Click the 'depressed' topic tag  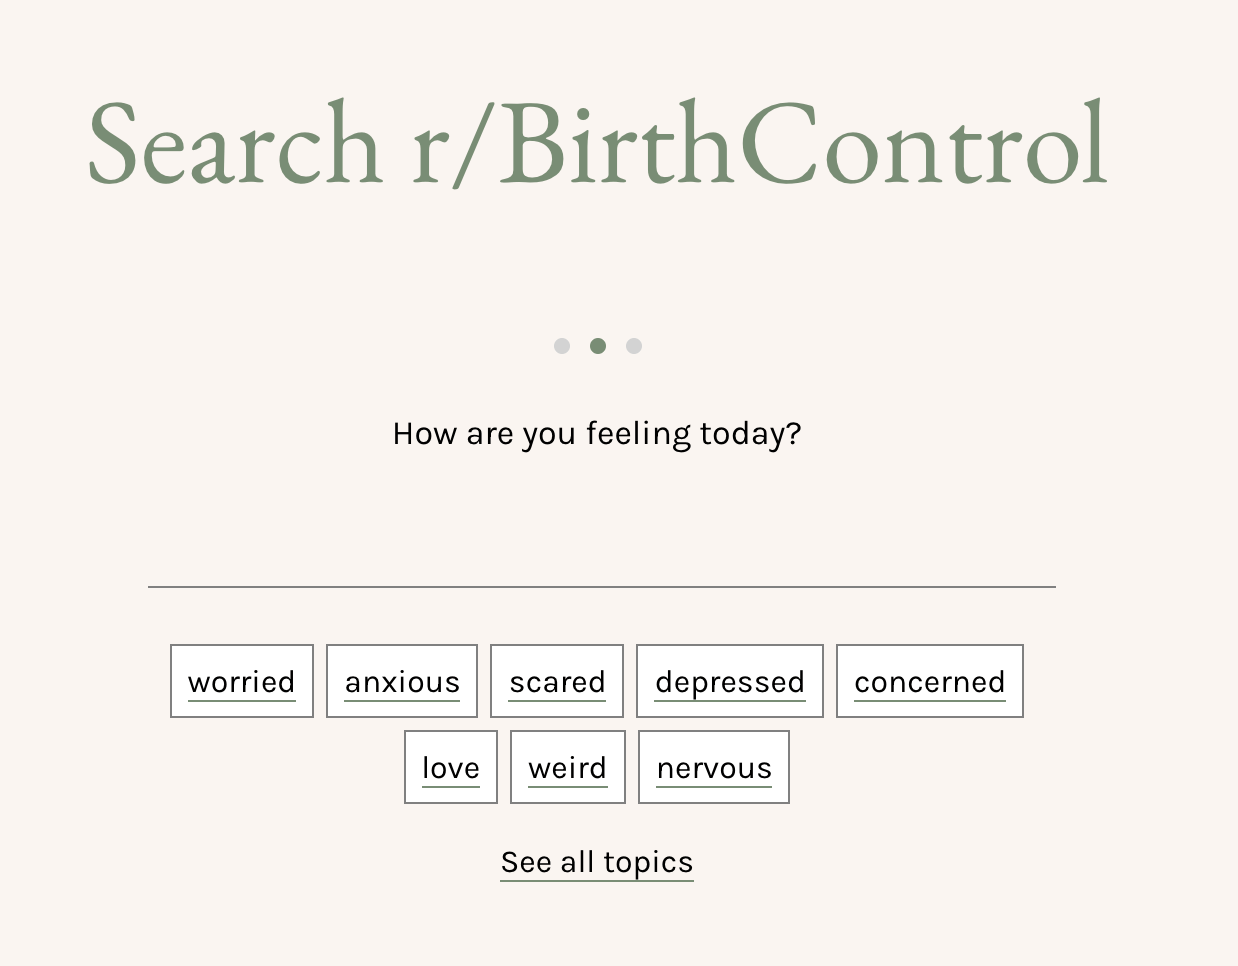(x=730, y=682)
